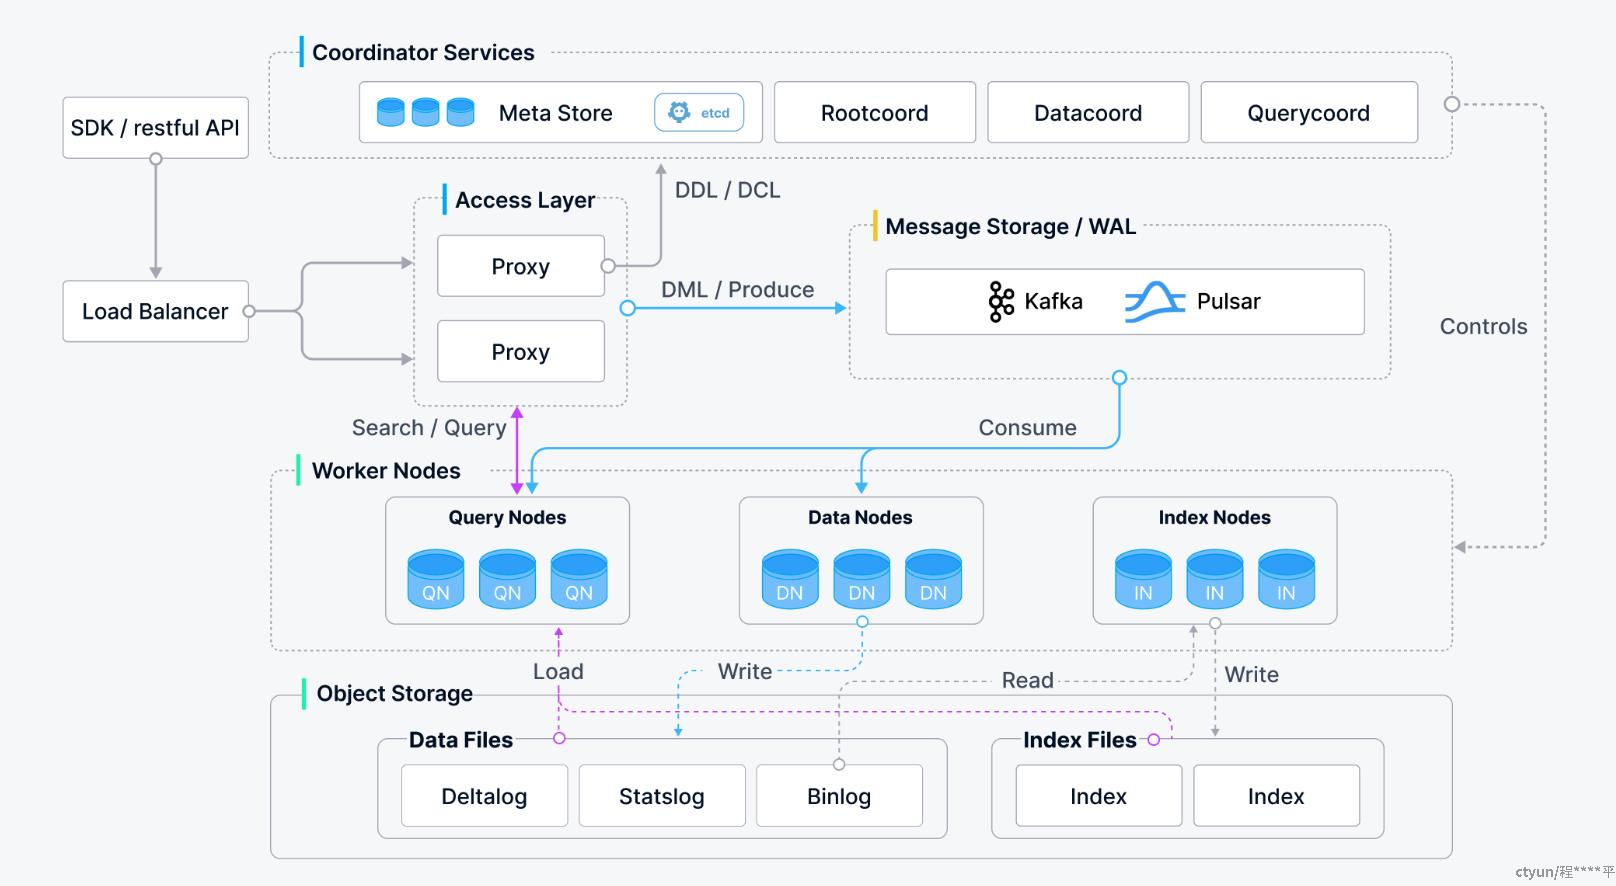Click the Coordinator Services heading

pos(423,52)
